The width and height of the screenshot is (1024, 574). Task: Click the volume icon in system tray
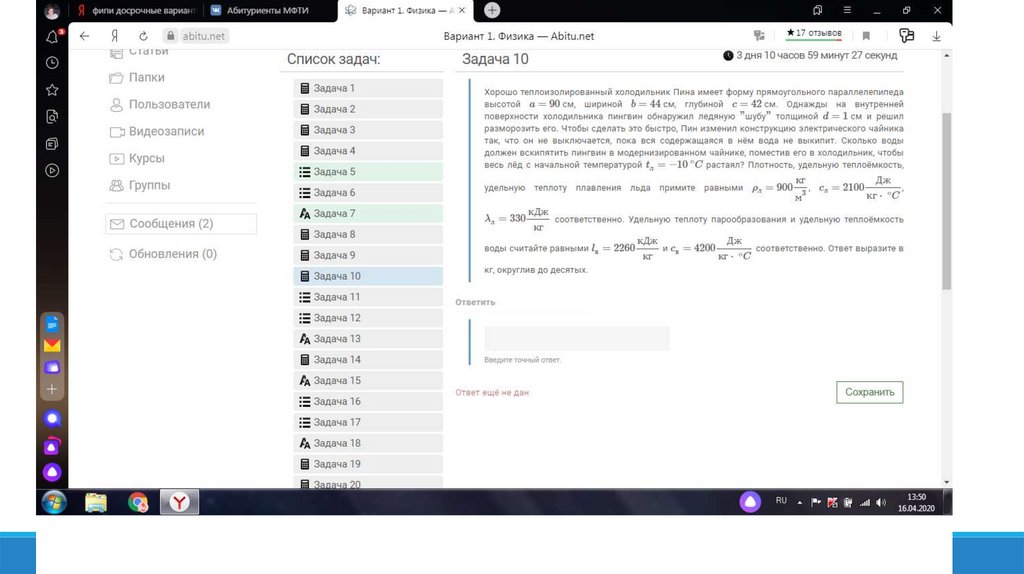pos(881,502)
